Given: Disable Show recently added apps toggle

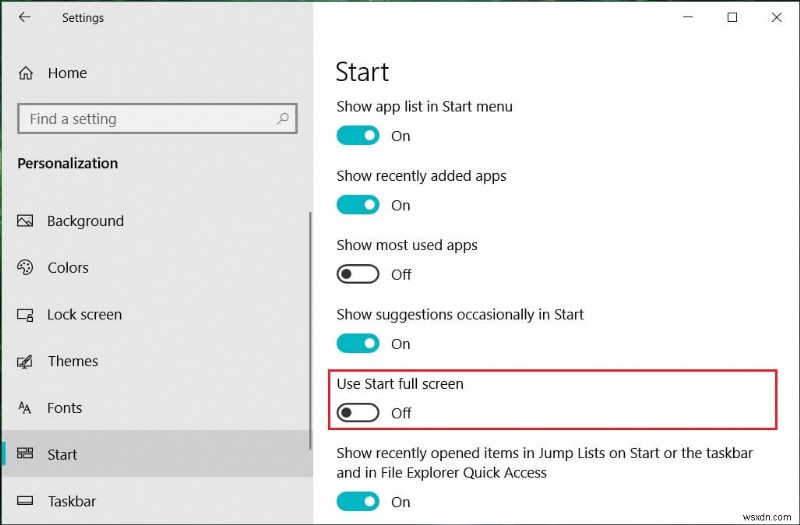Looking at the screenshot, I should (358, 205).
